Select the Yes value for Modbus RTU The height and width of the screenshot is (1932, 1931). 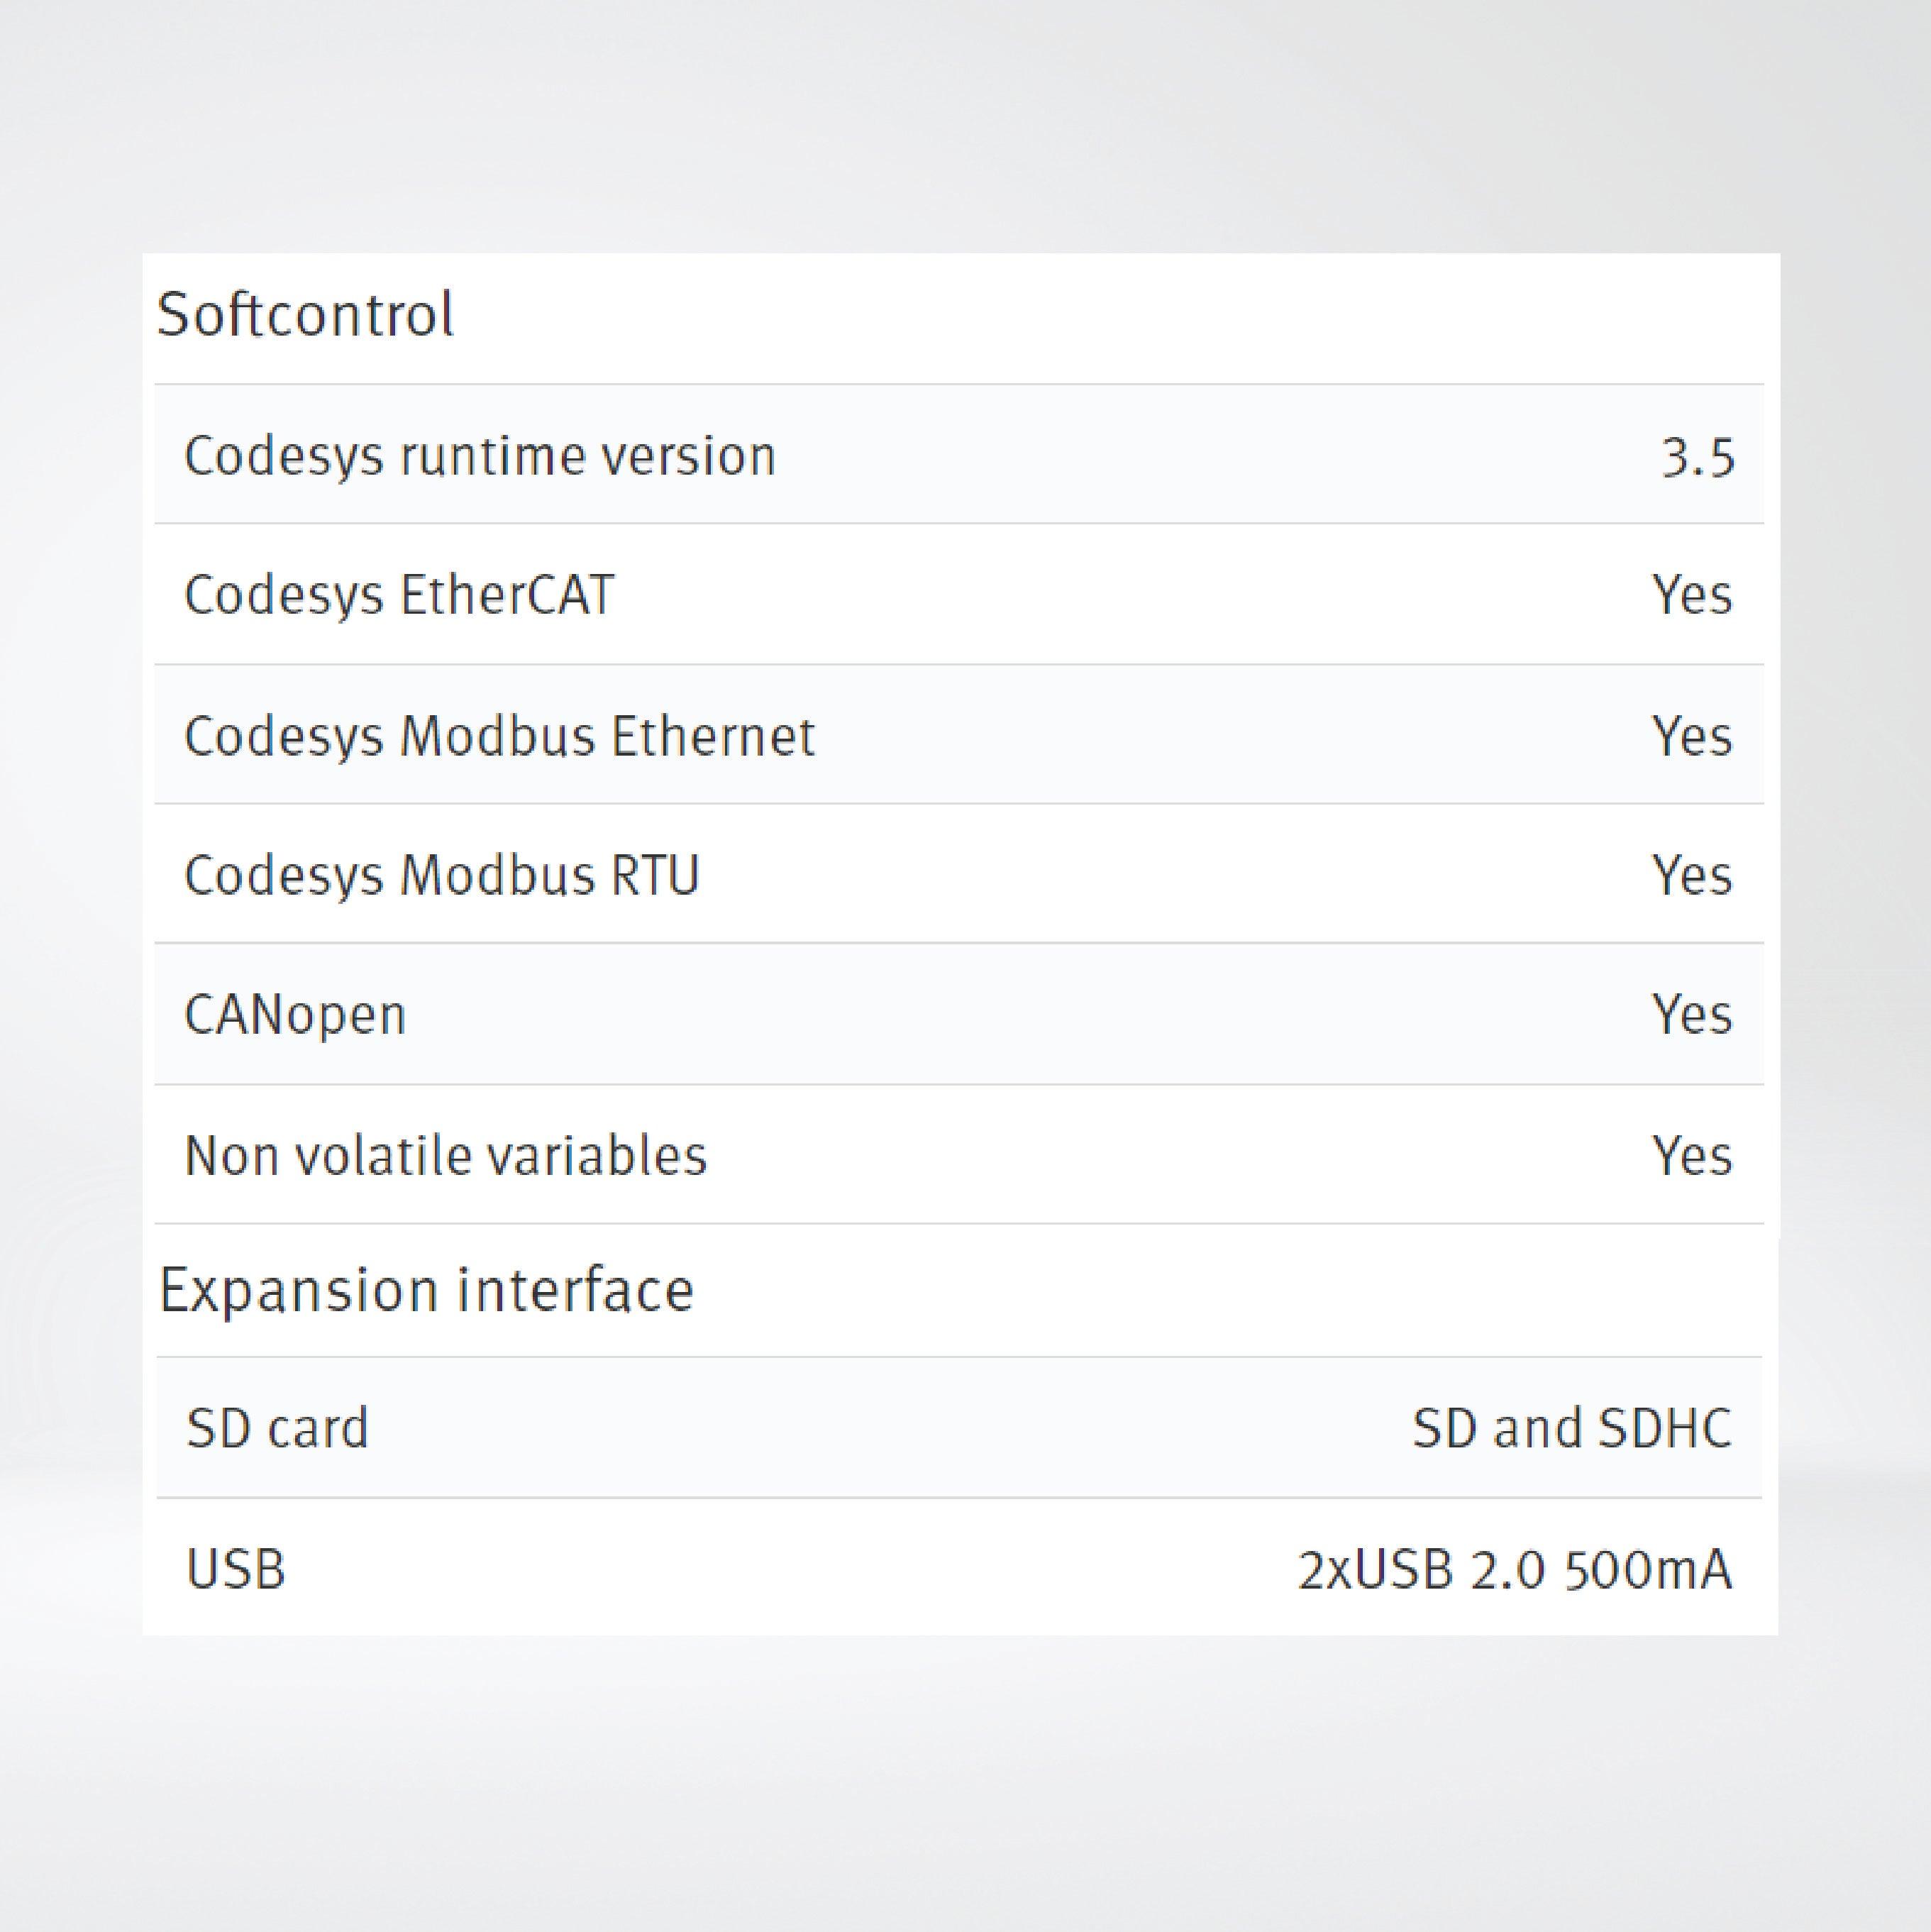coord(1691,875)
